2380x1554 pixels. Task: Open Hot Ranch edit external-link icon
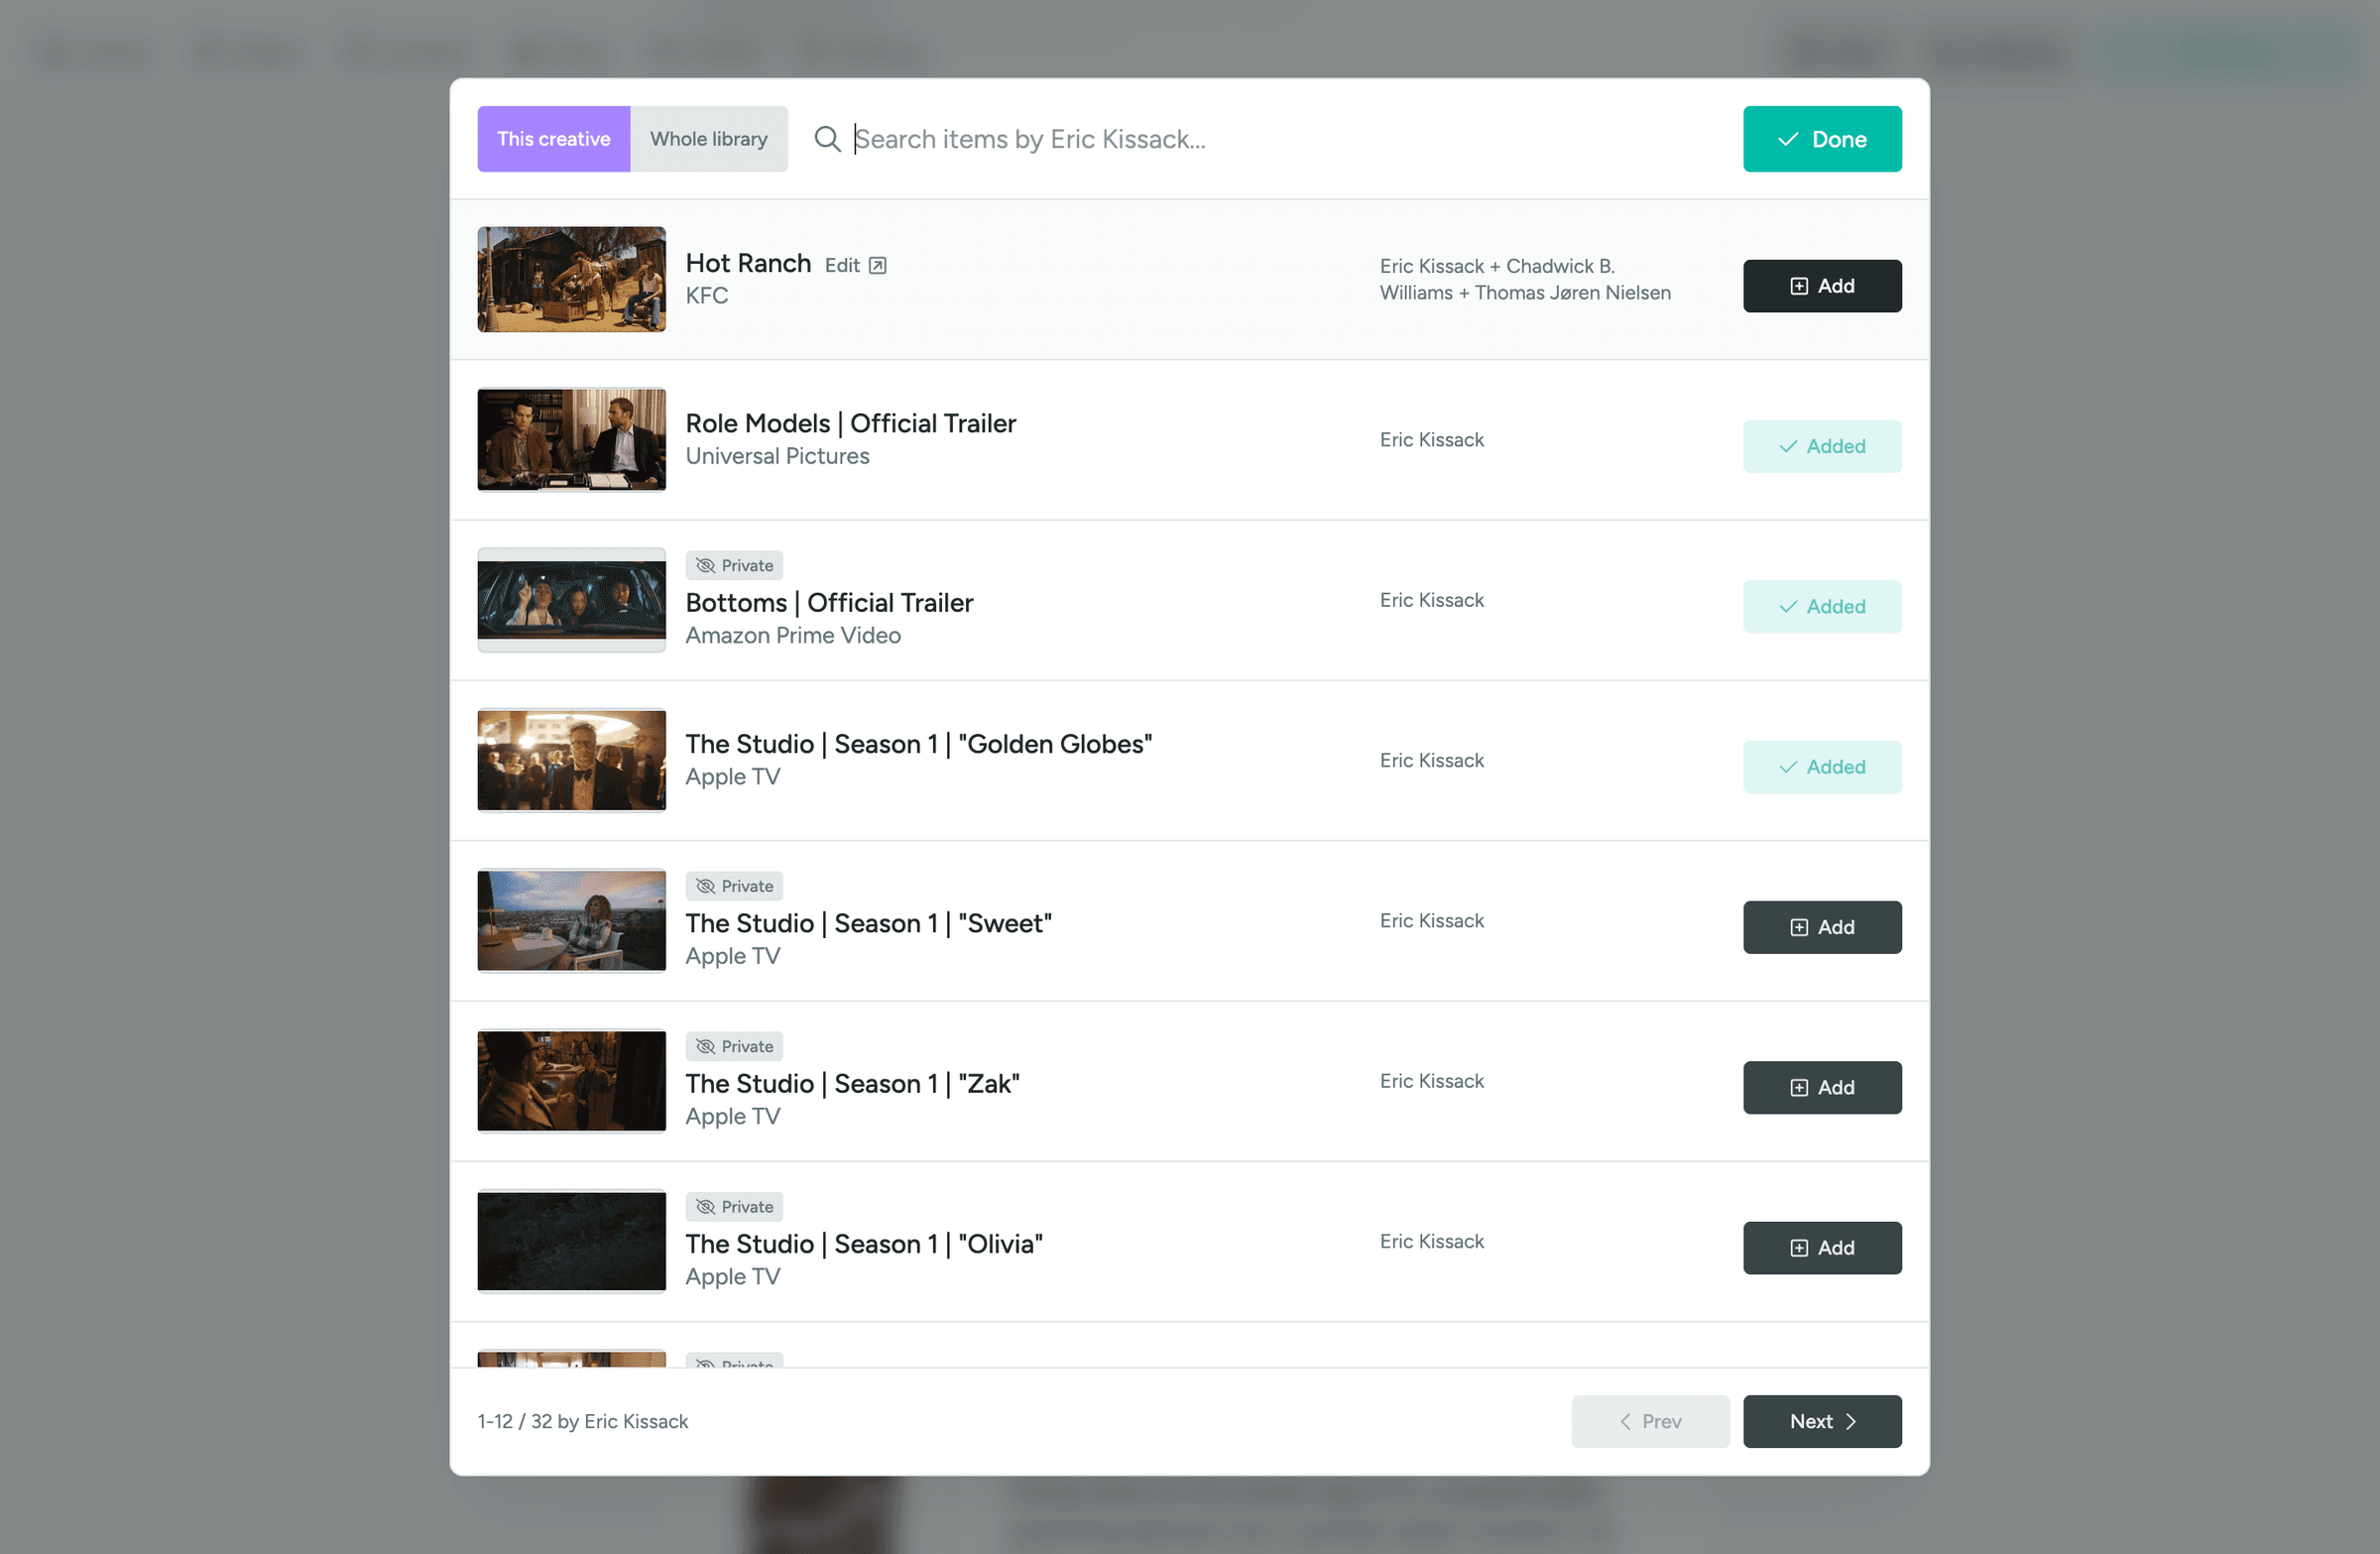coord(877,265)
